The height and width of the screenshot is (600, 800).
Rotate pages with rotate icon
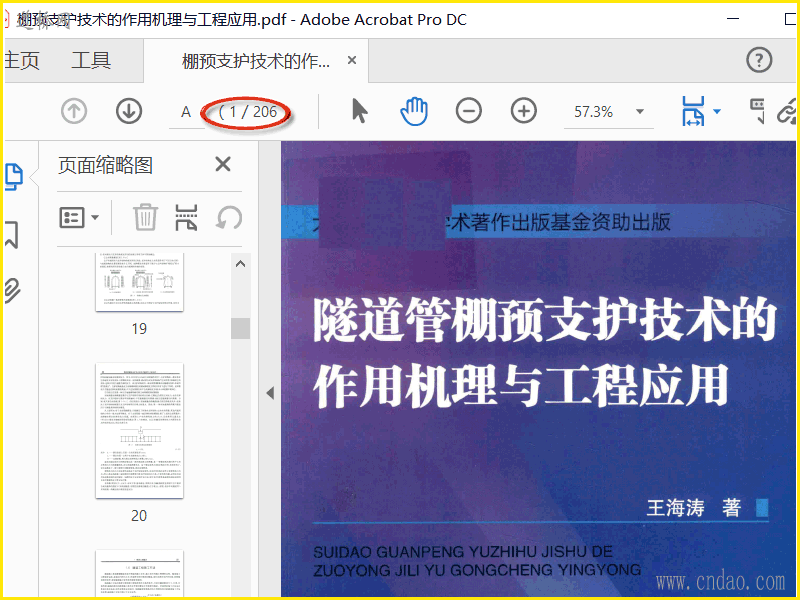tap(229, 218)
